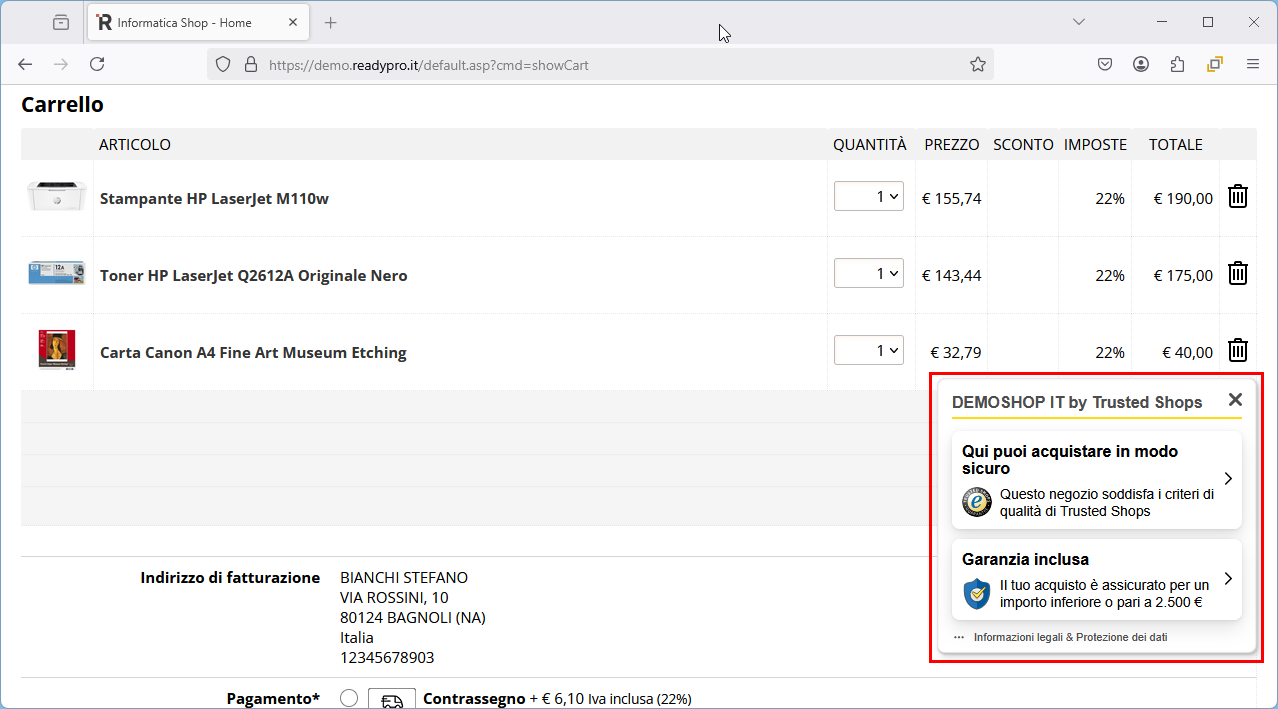List all open tabs dropdown
This screenshot has width=1278, height=709.
click(x=1079, y=22)
